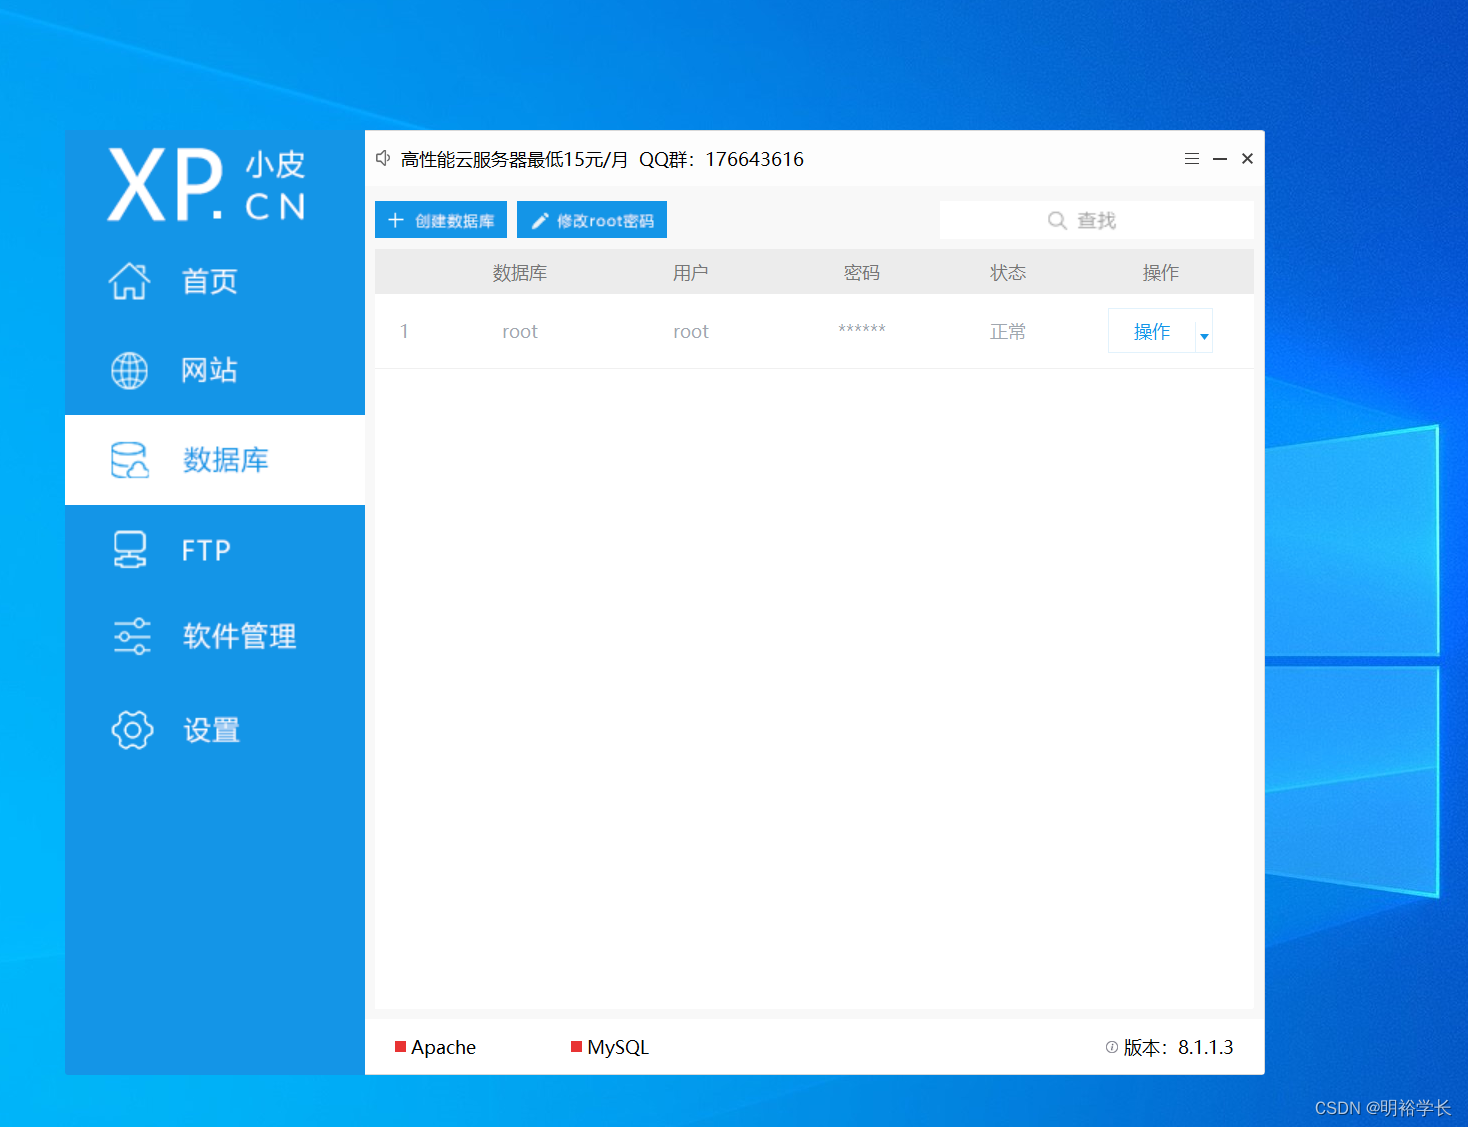Click the red MySQL status indicator
The width and height of the screenshot is (1468, 1127).
click(576, 1047)
